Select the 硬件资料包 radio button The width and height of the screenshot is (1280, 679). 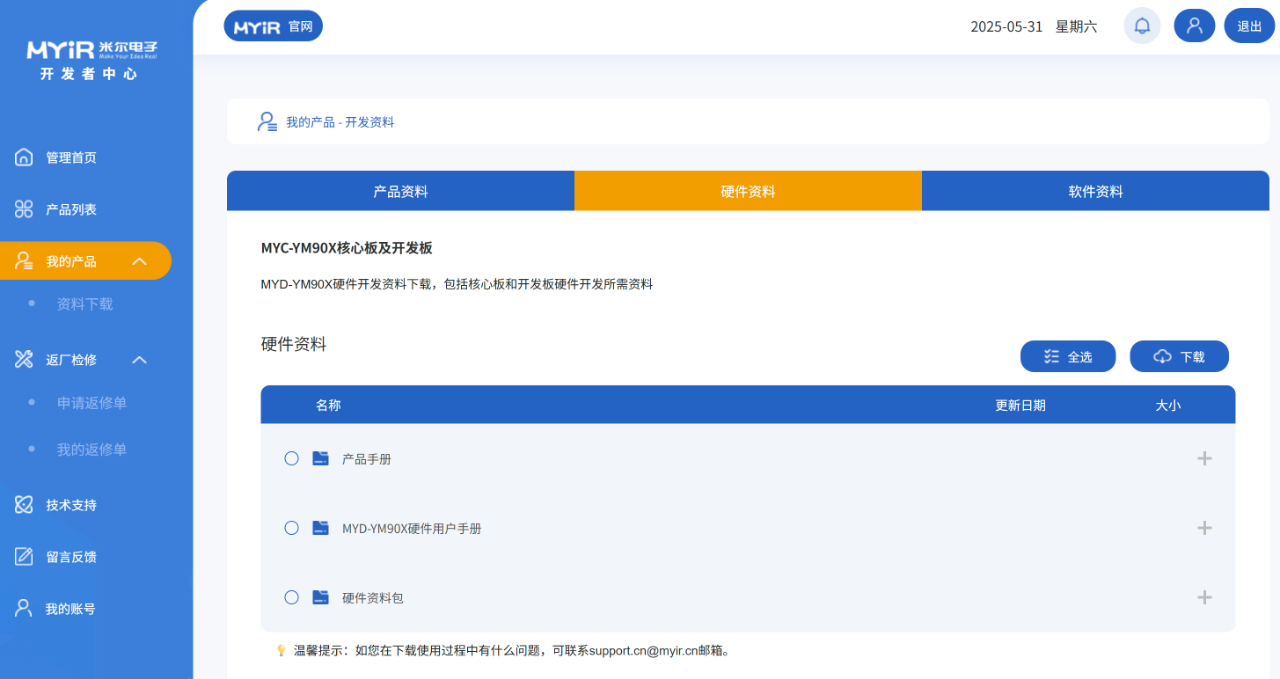[291, 597]
